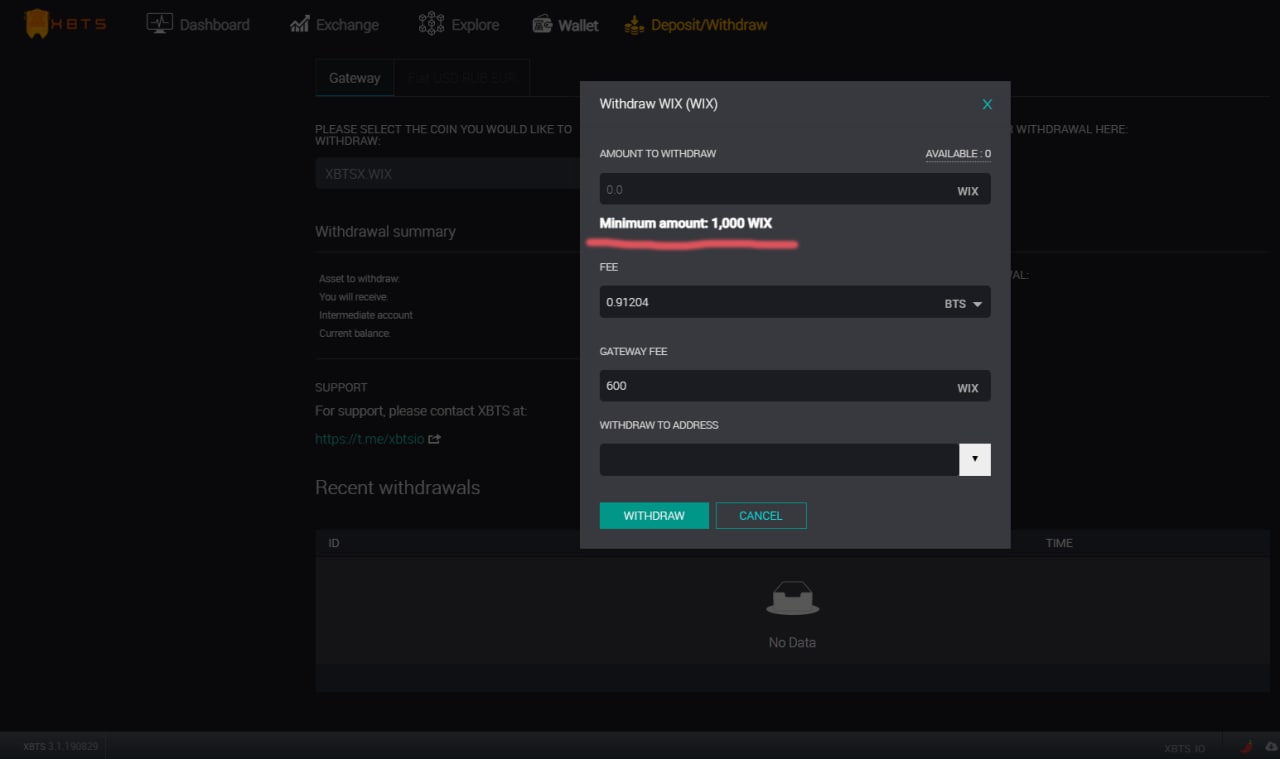Image resolution: width=1280 pixels, height=759 pixels.
Task: Click the Minimum amount: 1,000 WIX text
Action: tap(686, 223)
